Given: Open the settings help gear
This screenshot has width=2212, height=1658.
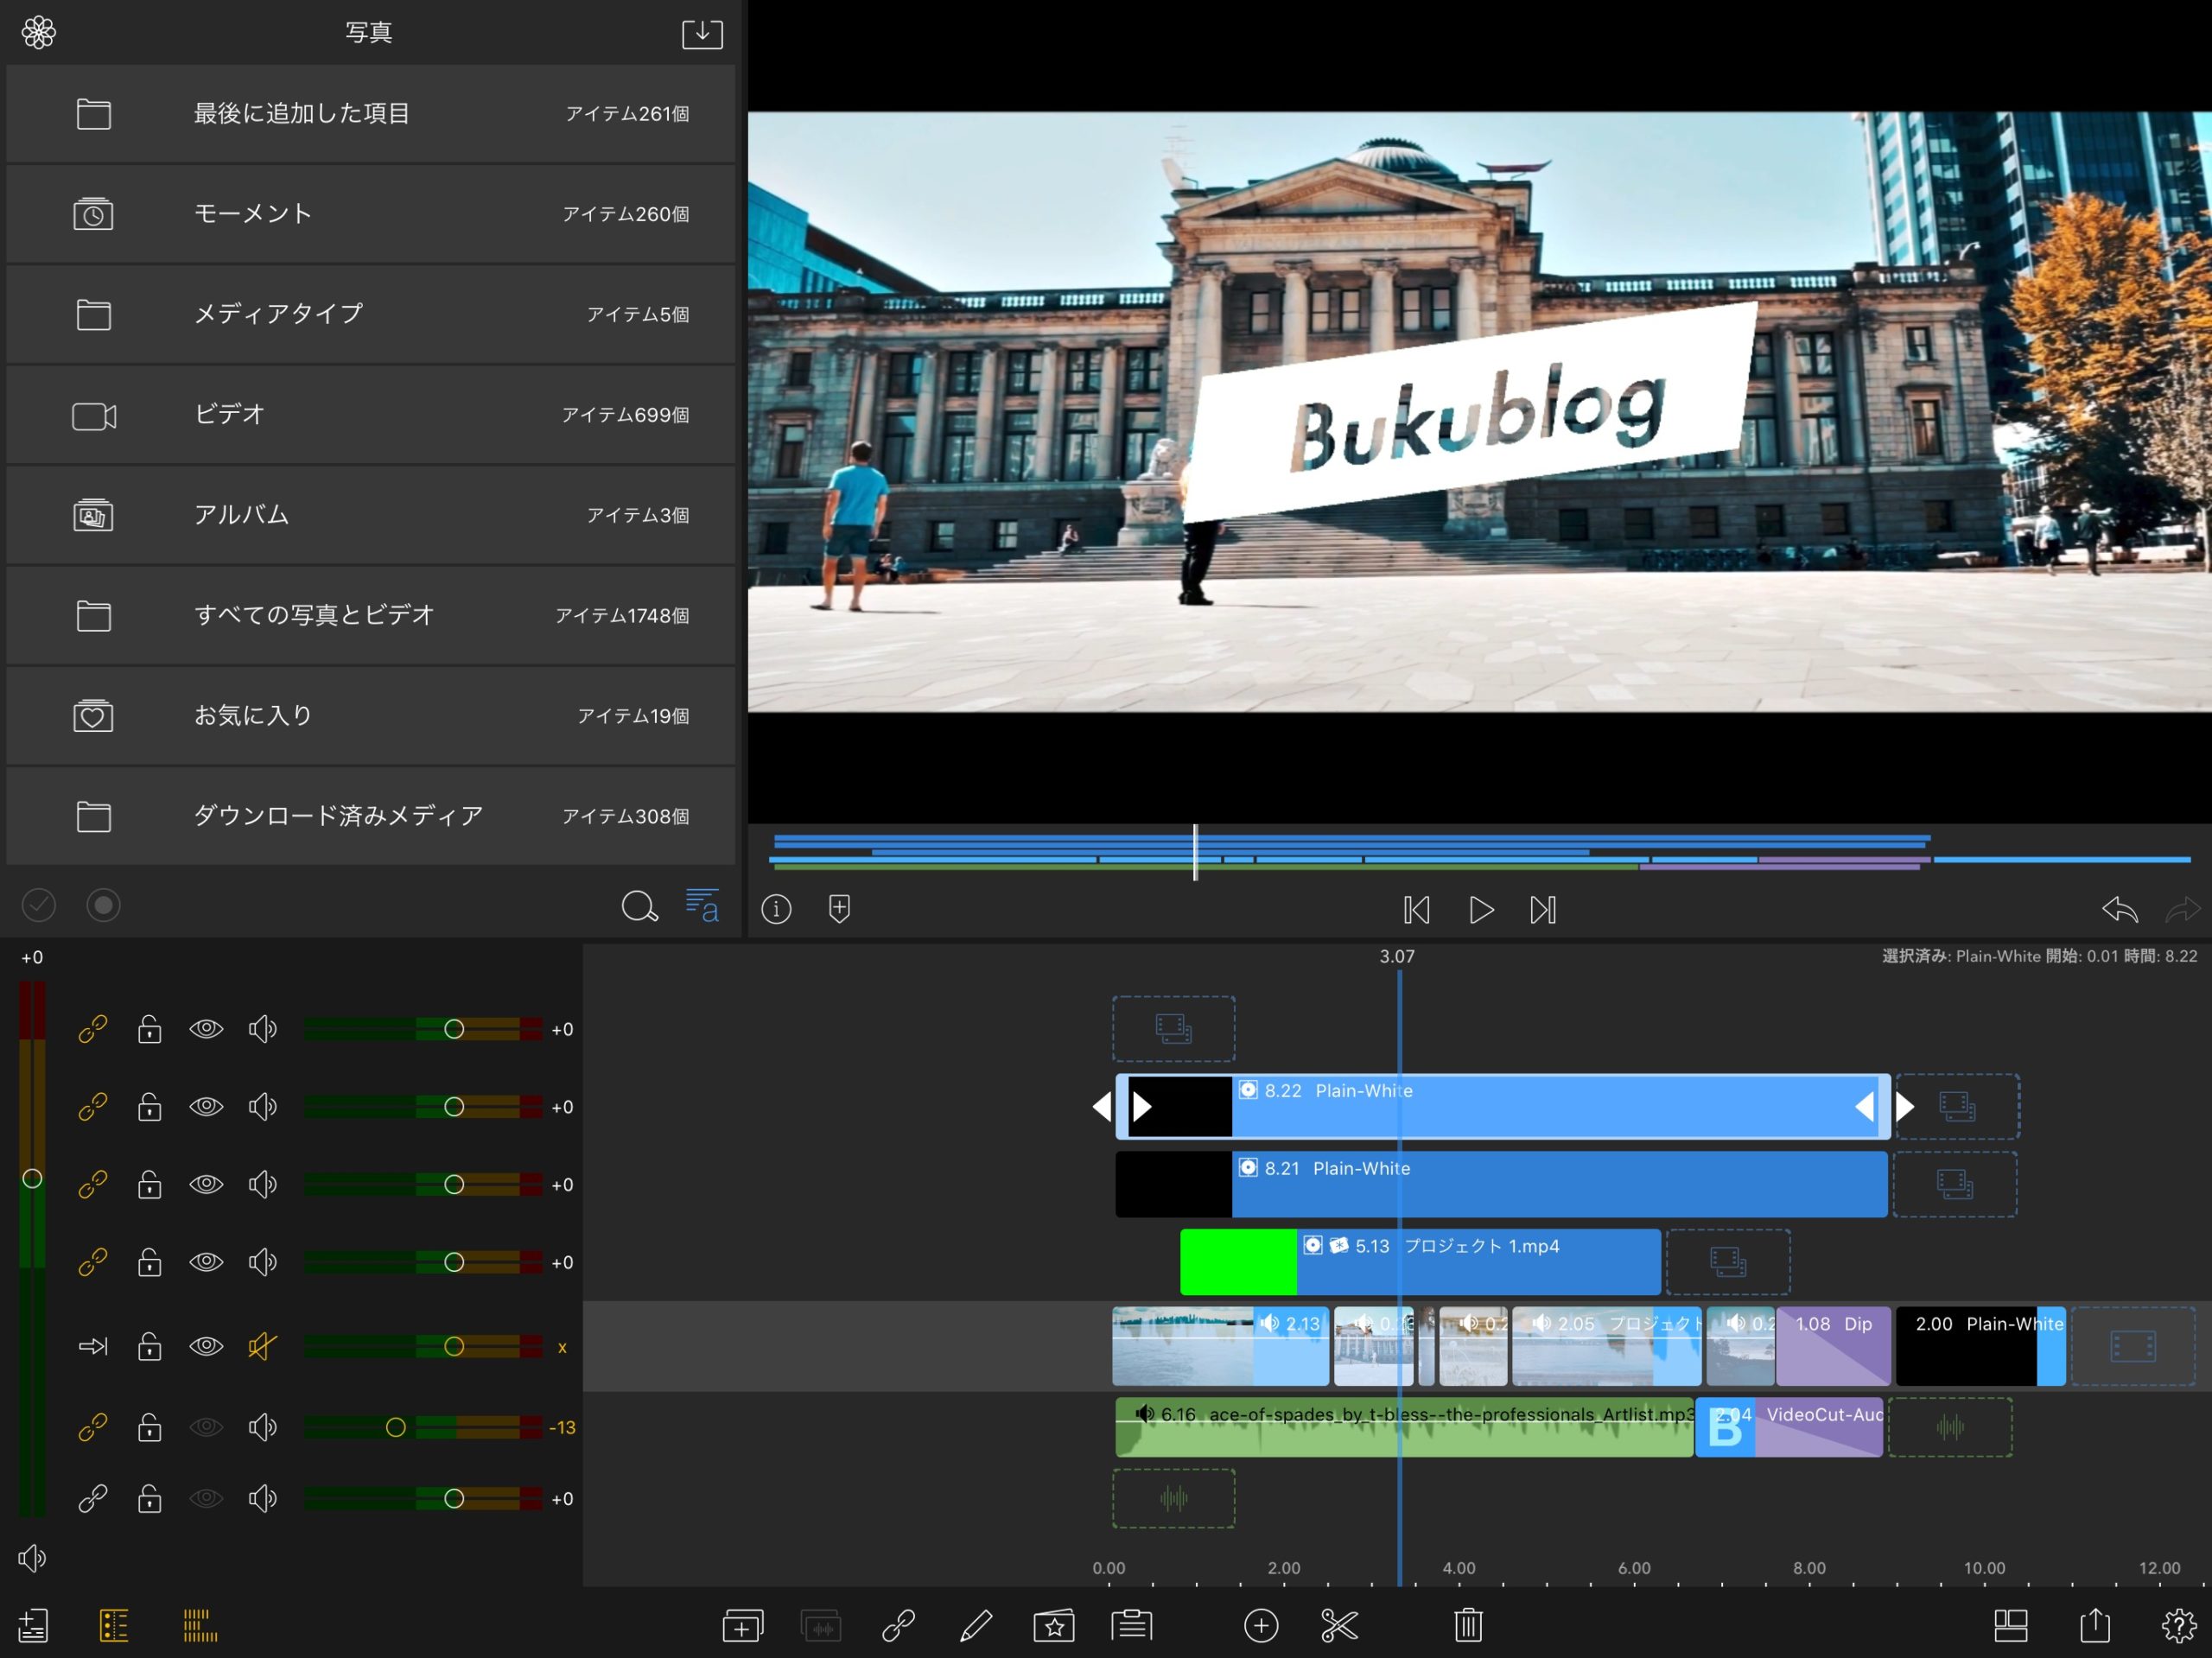Looking at the screenshot, I should point(2179,1625).
